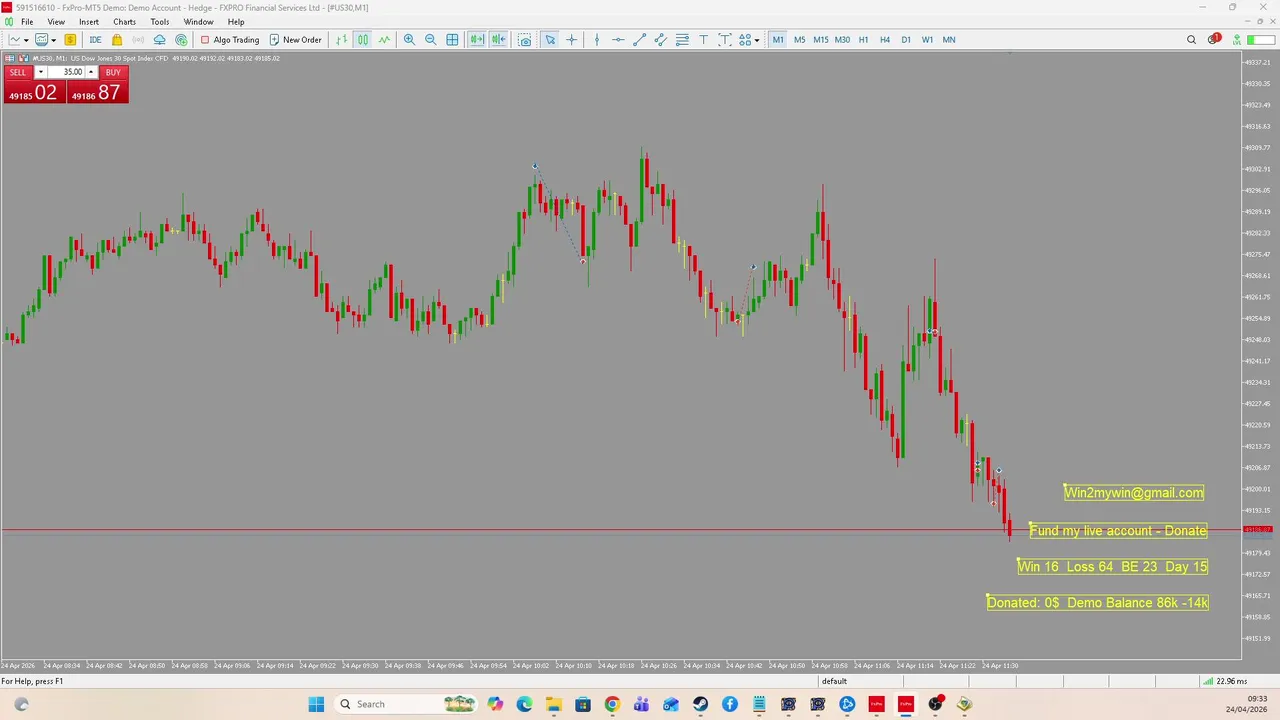Screen dimensions: 1280x720
Task: Open notifications icon with red badge
Action: point(1214,40)
